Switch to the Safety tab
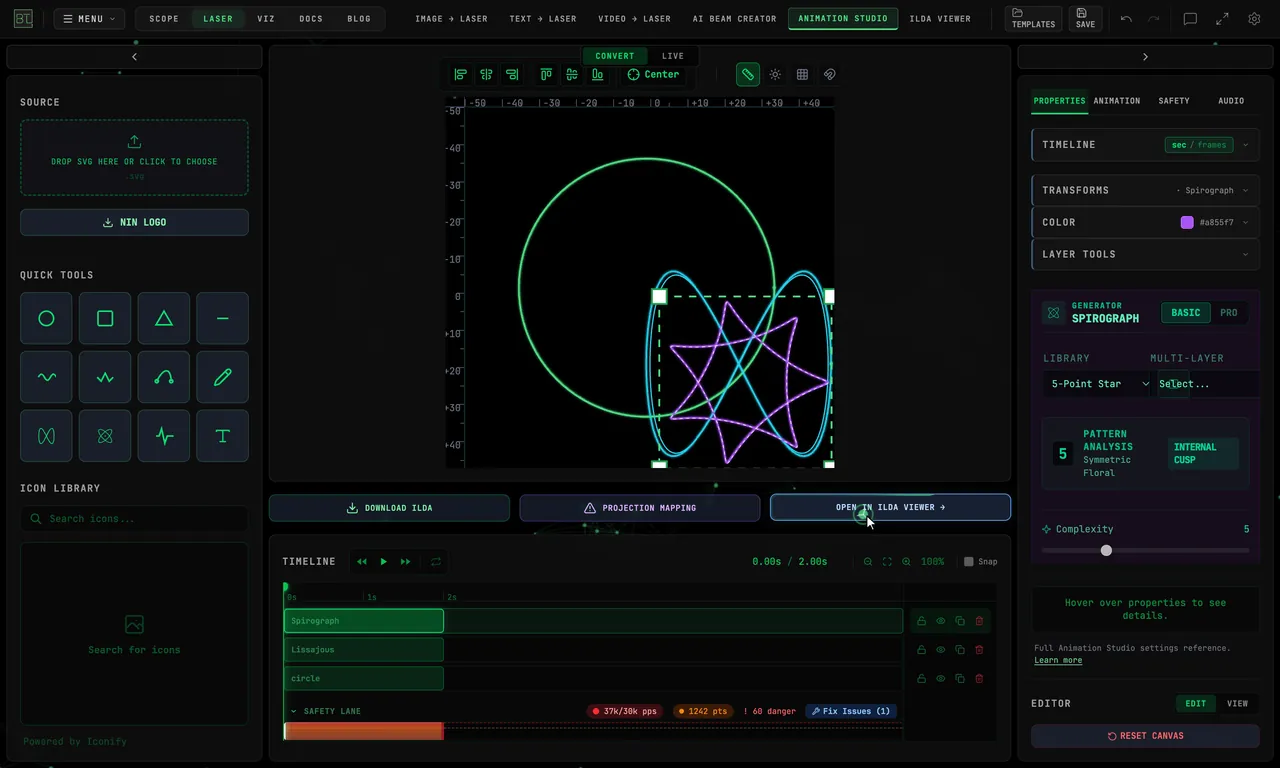 (x=1174, y=101)
